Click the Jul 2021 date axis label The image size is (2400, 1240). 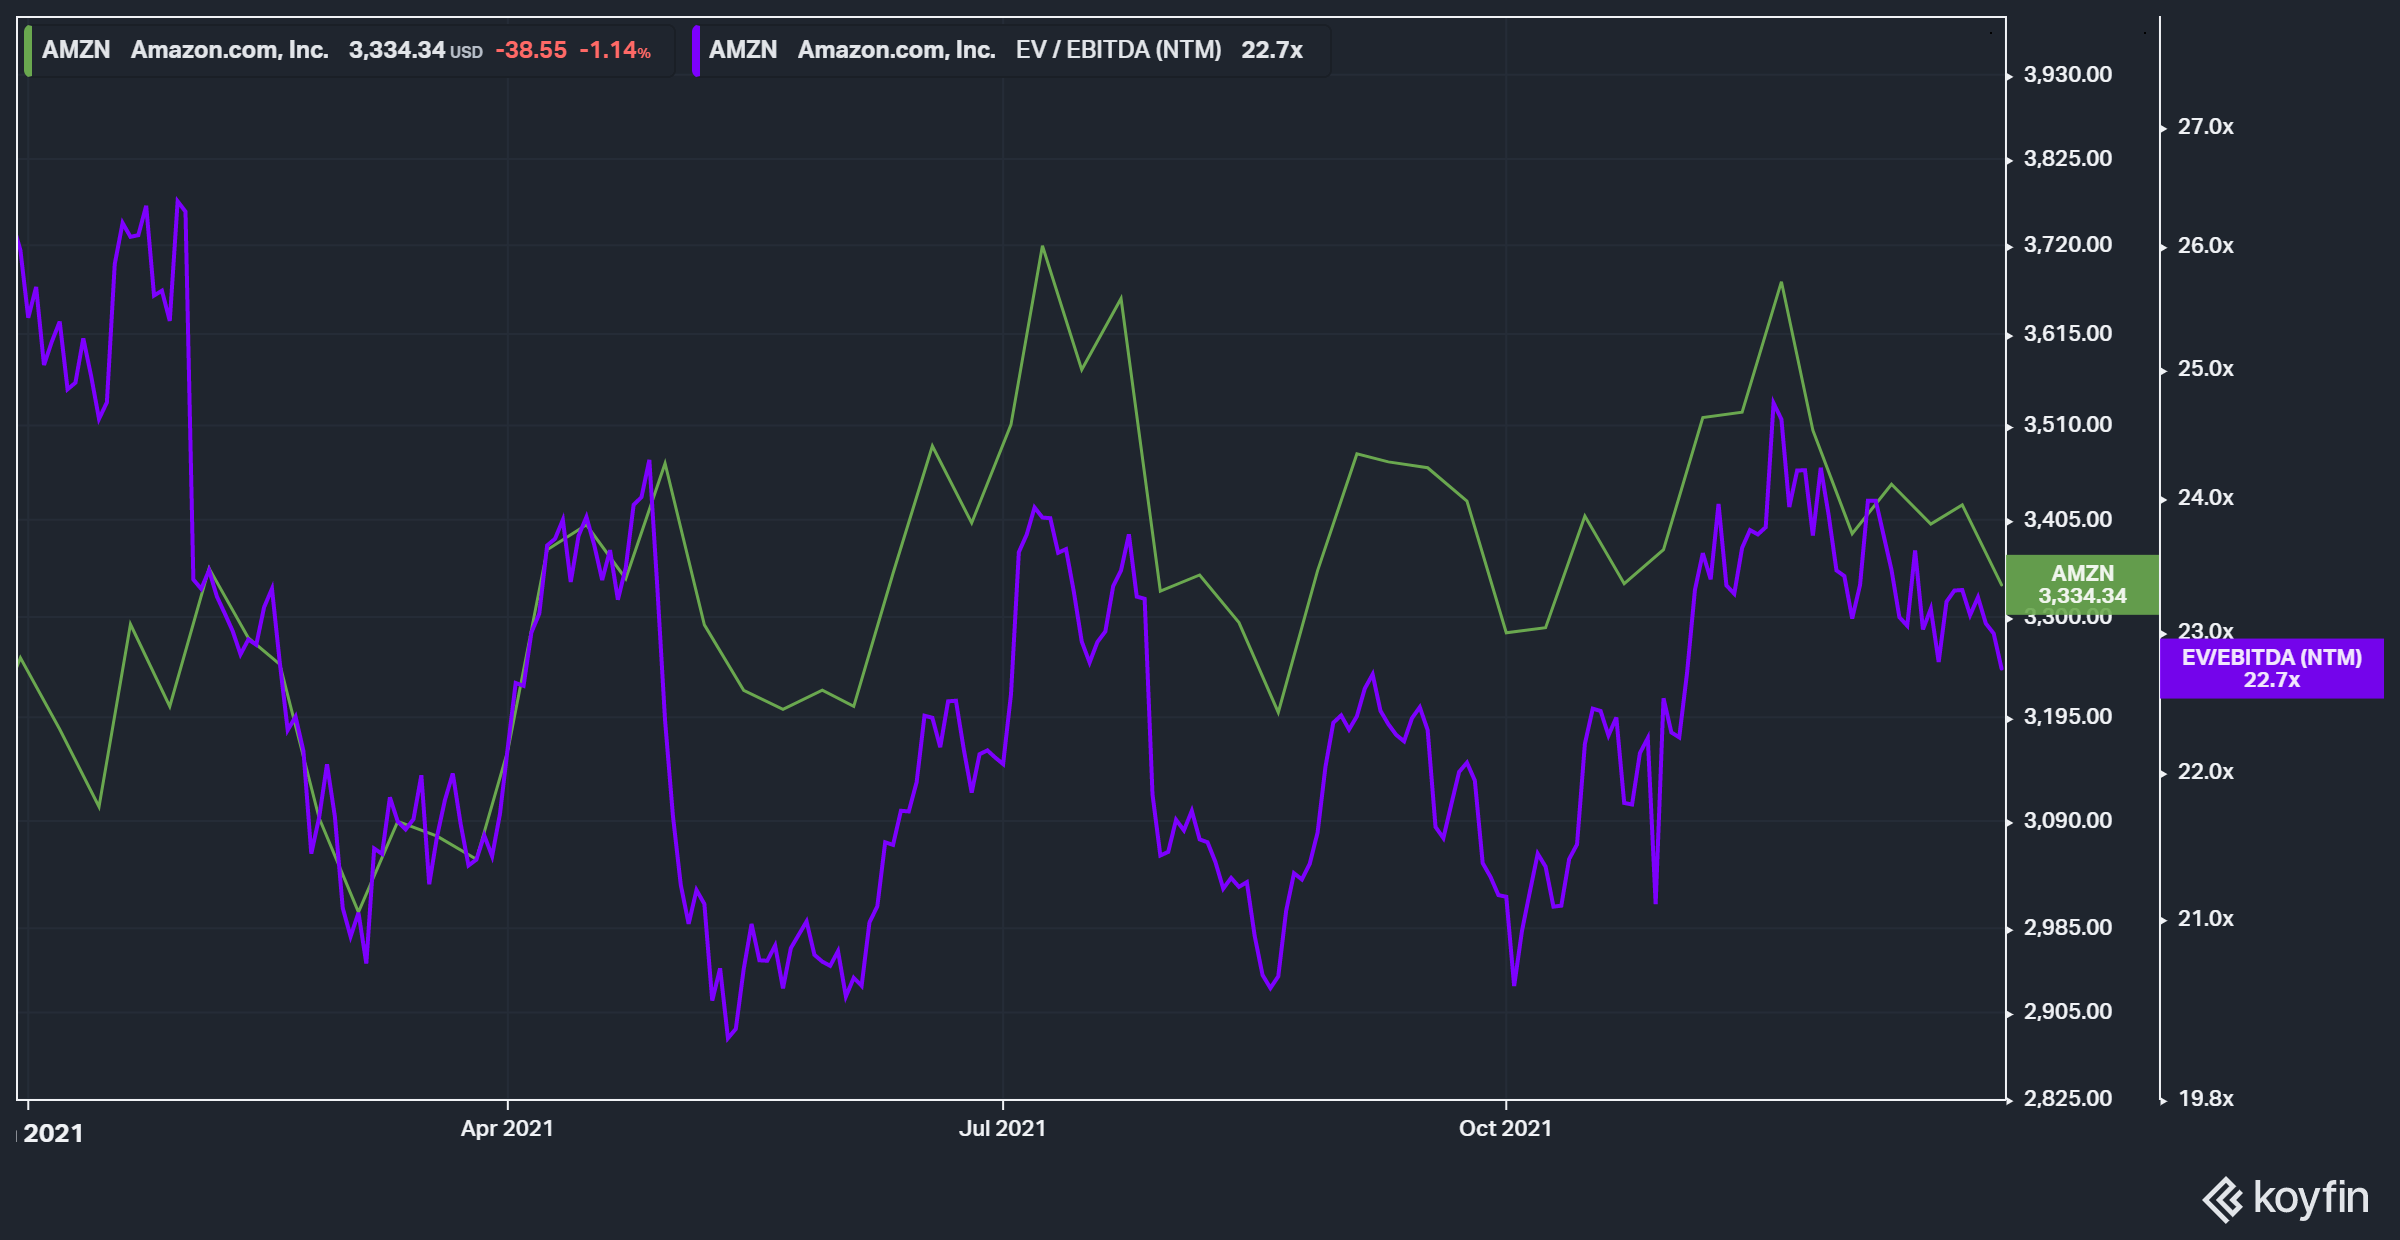(x=1002, y=1128)
